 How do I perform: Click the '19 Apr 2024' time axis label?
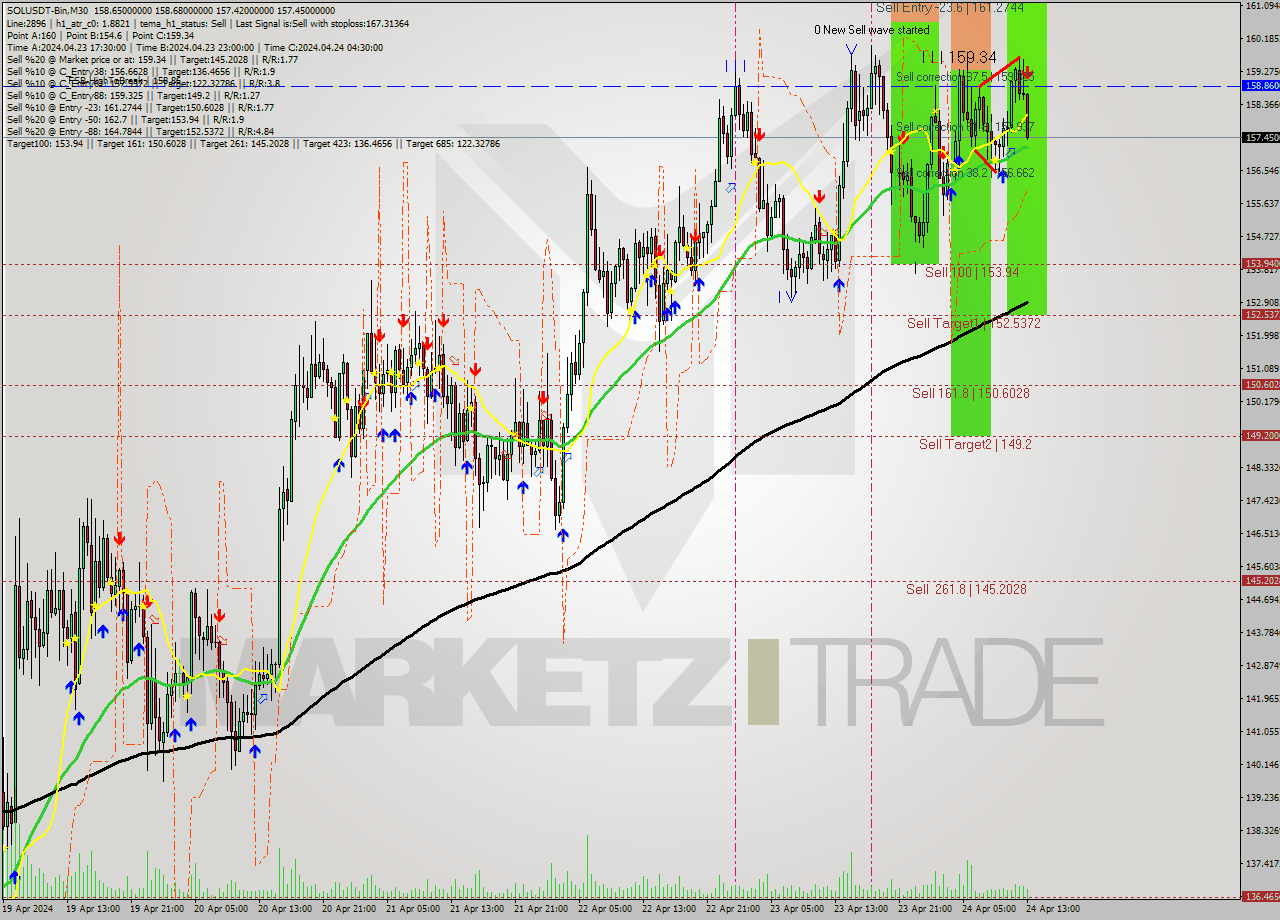click(27, 910)
